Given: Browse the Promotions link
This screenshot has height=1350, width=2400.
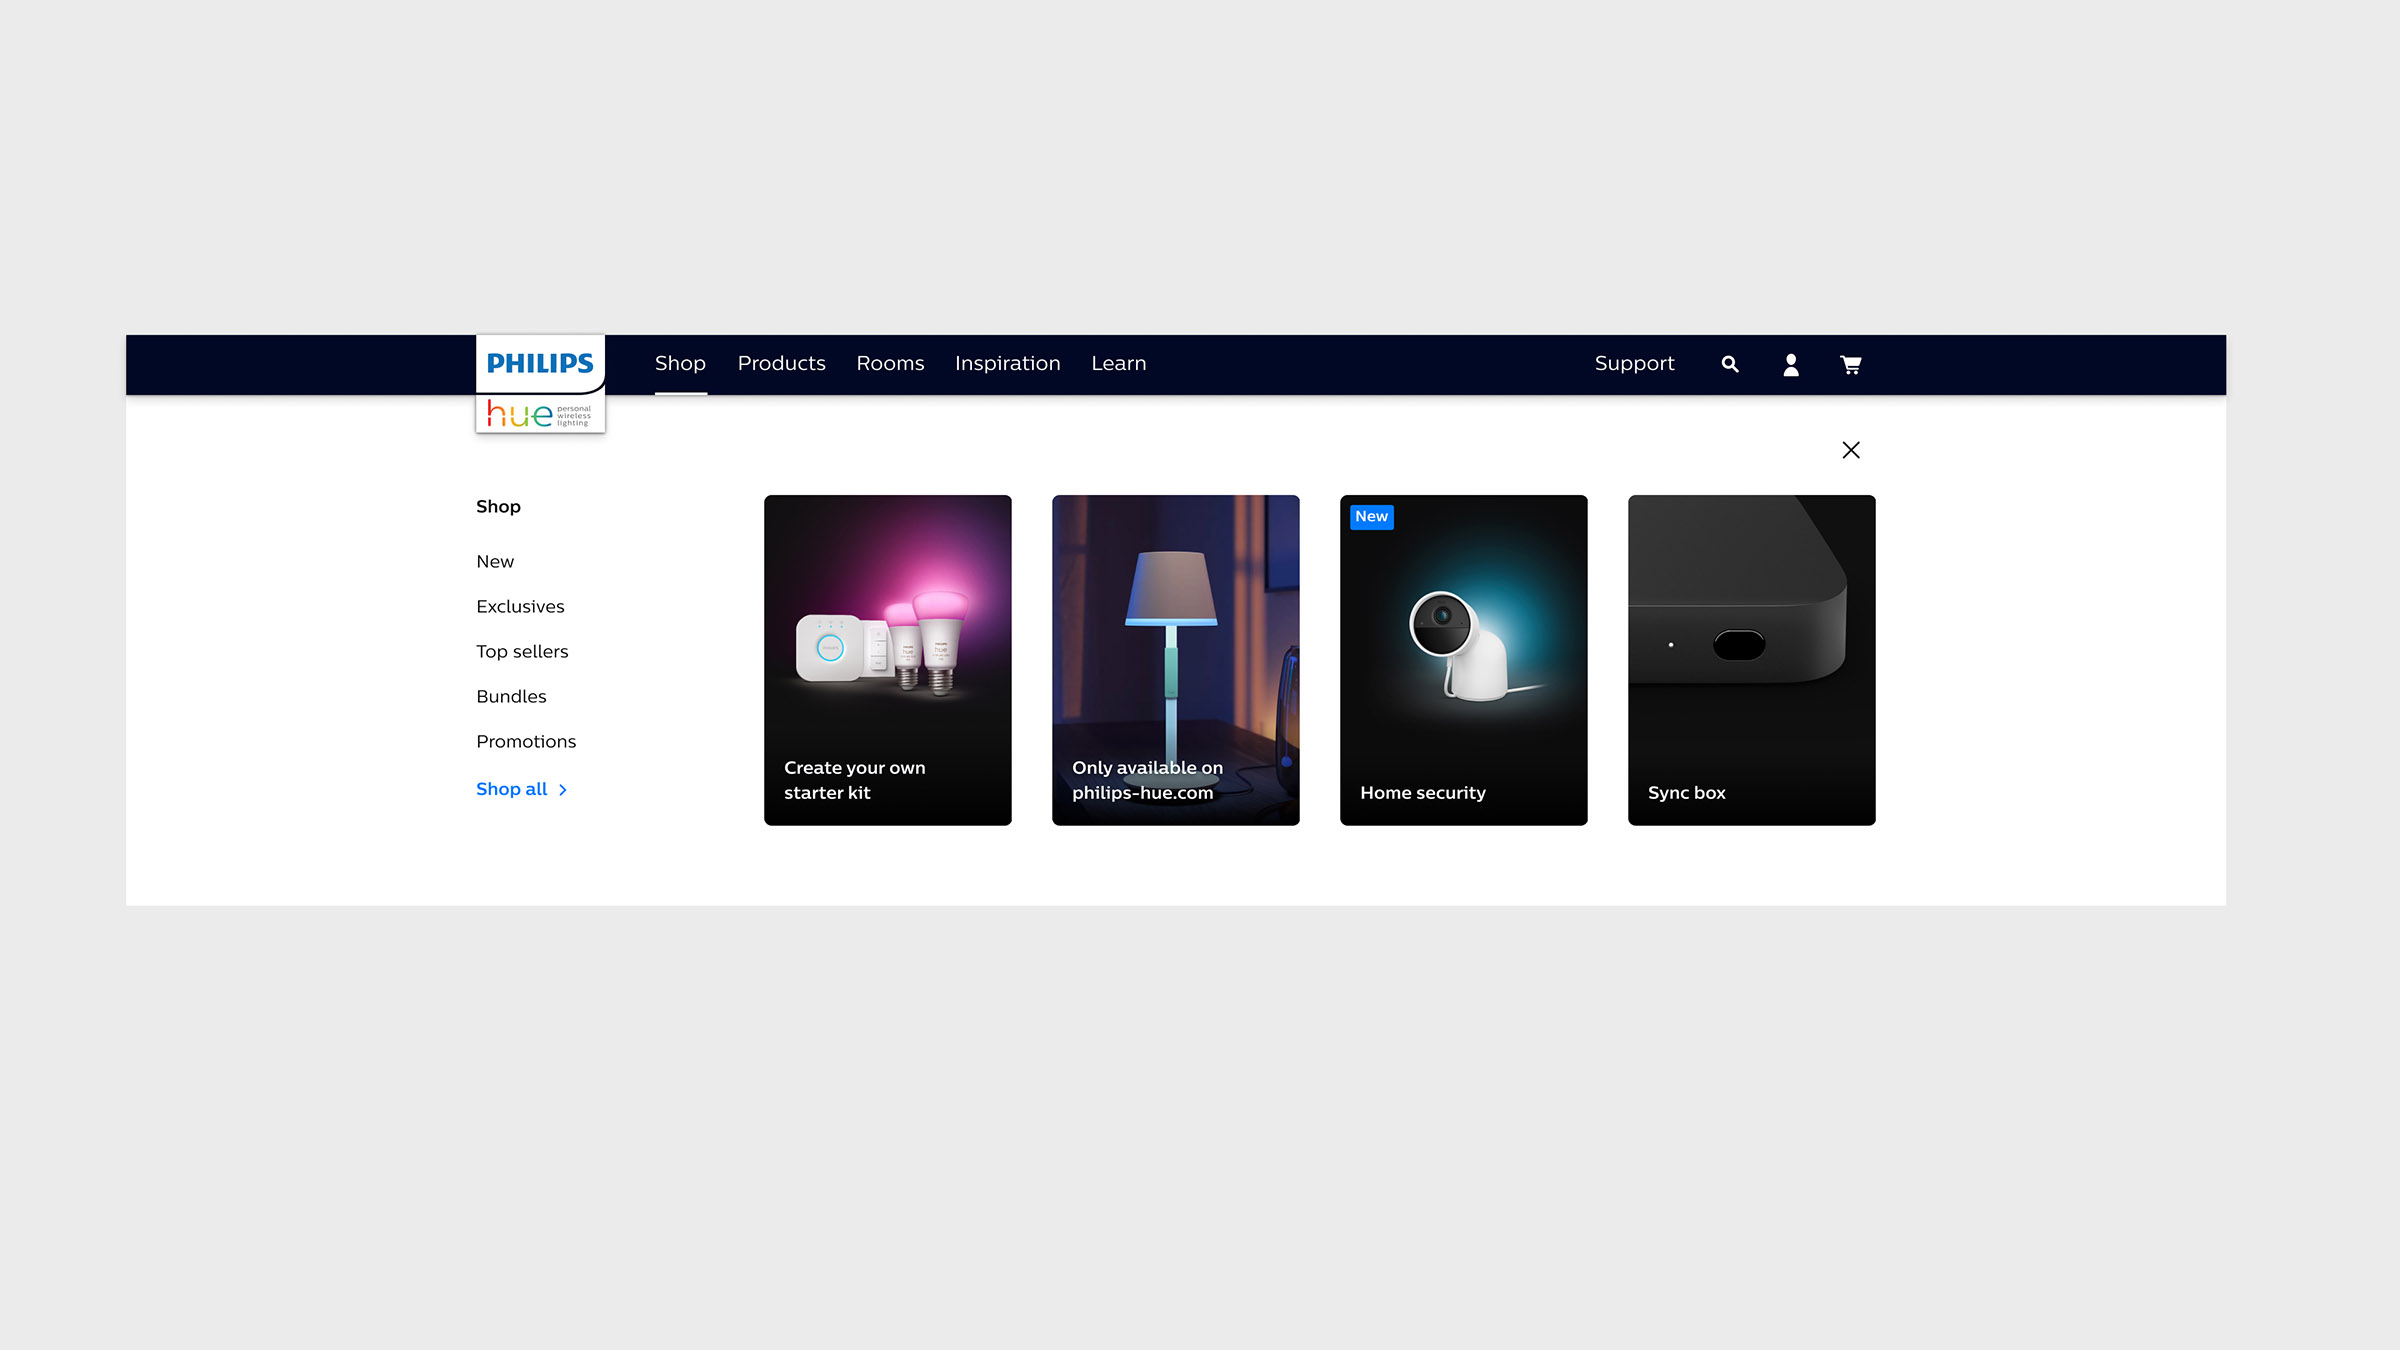Looking at the screenshot, I should pyautogui.click(x=526, y=741).
